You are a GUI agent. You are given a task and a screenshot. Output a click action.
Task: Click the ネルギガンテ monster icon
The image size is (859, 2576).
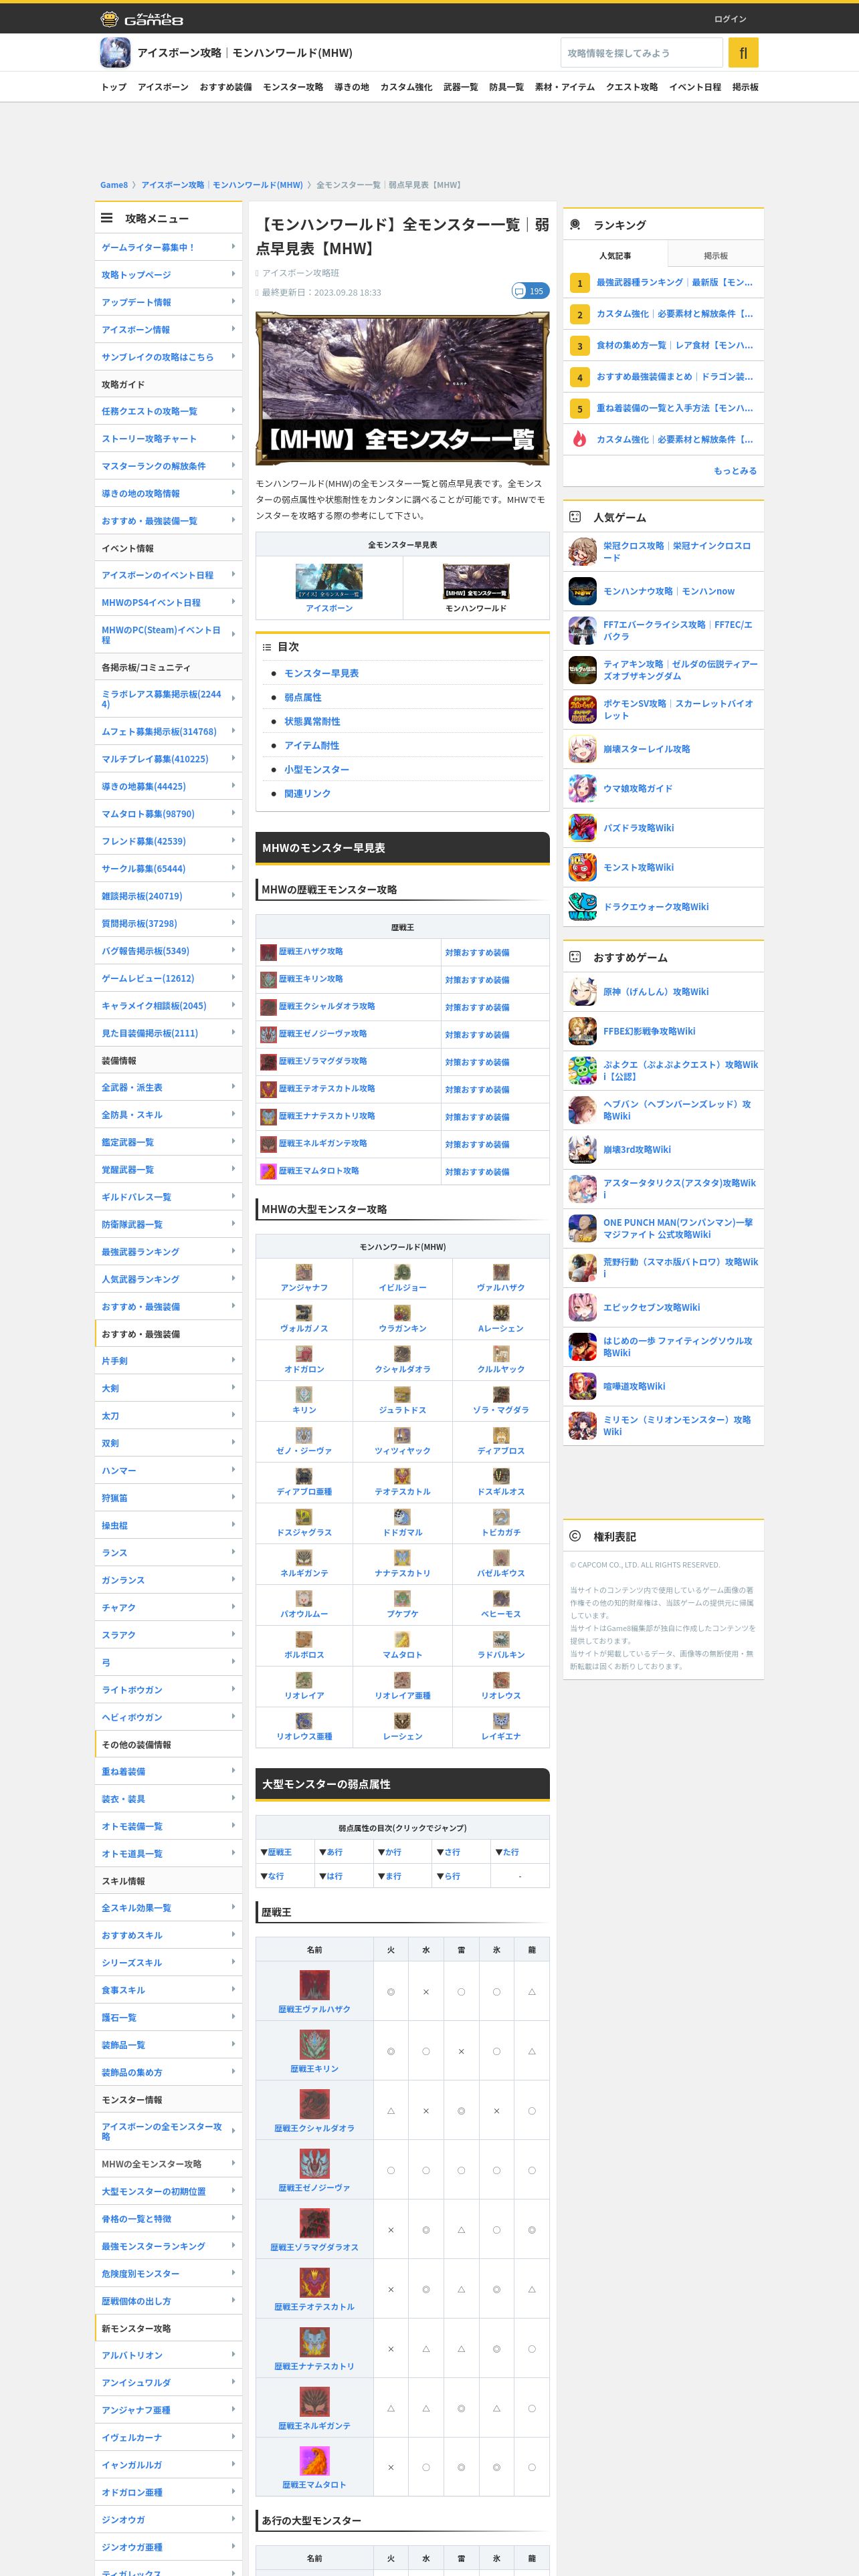pos(304,1557)
